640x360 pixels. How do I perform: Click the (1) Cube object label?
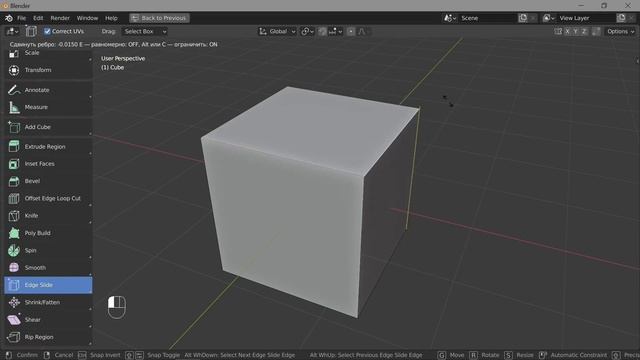click(112, 67)
